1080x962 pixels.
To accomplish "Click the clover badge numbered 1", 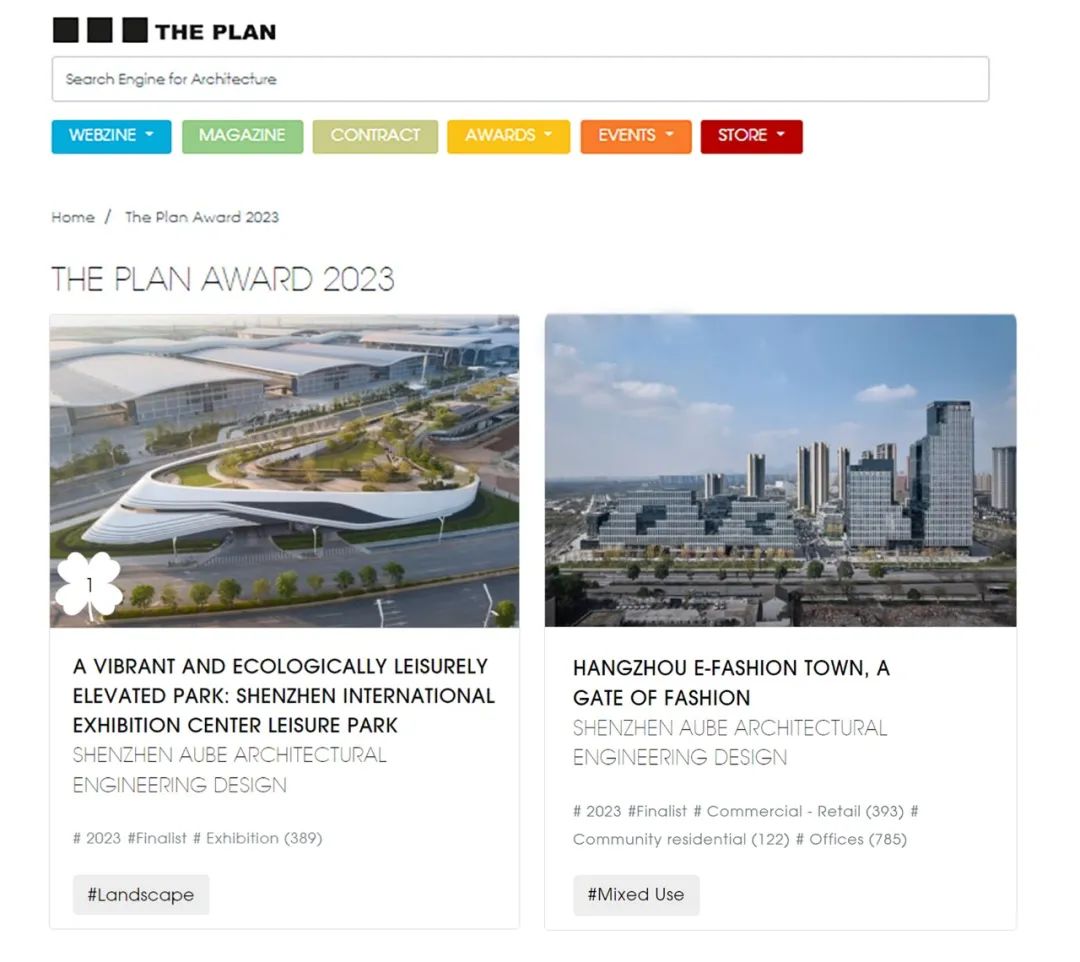I will [x=89, y=585].
